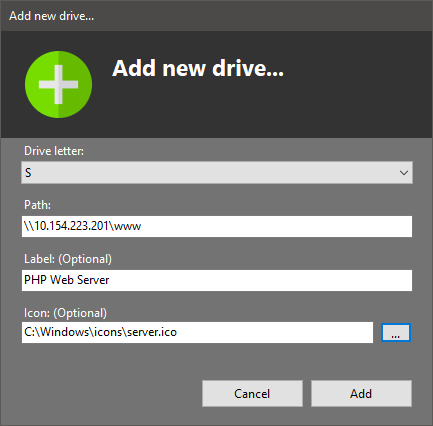Click the bold Add new drive heading

coord(198,68)
